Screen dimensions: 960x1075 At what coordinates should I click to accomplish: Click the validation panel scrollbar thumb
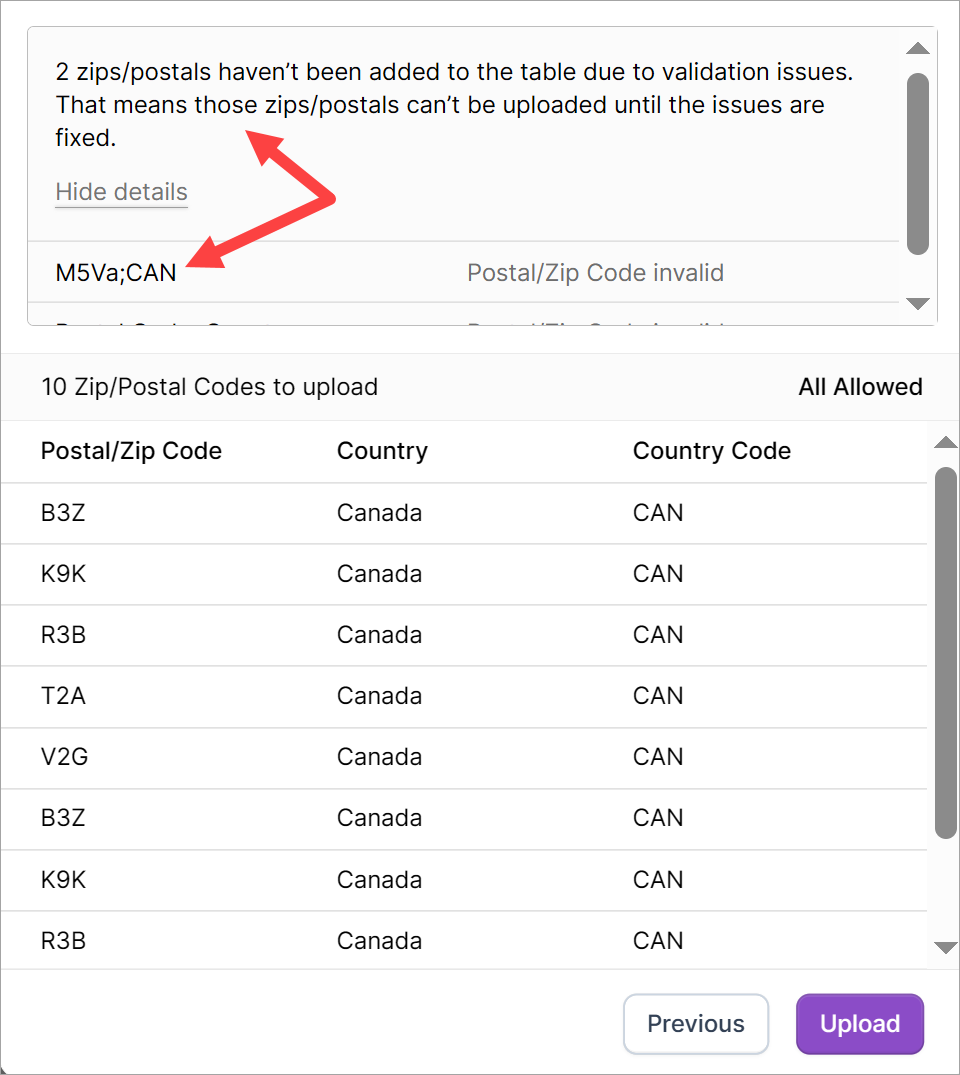[x=917, y=163]
